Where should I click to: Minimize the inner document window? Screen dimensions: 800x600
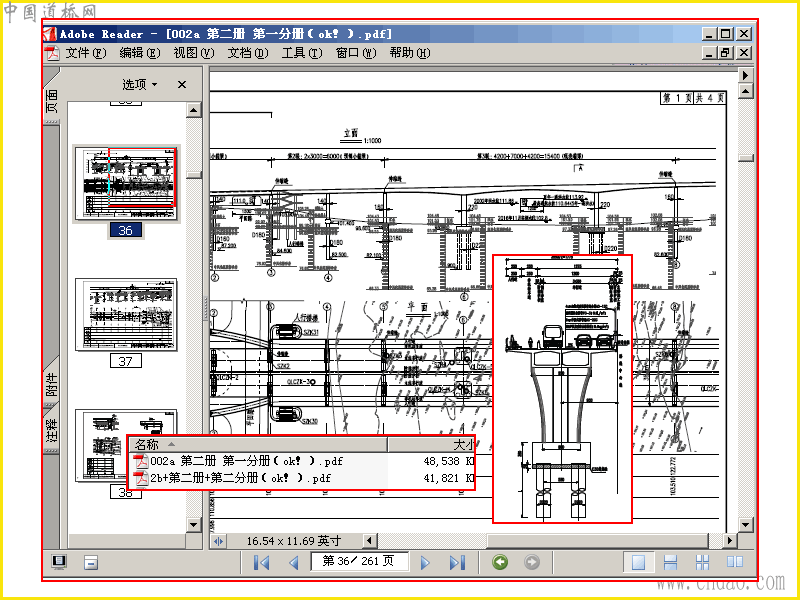click(x=709, y=53)
